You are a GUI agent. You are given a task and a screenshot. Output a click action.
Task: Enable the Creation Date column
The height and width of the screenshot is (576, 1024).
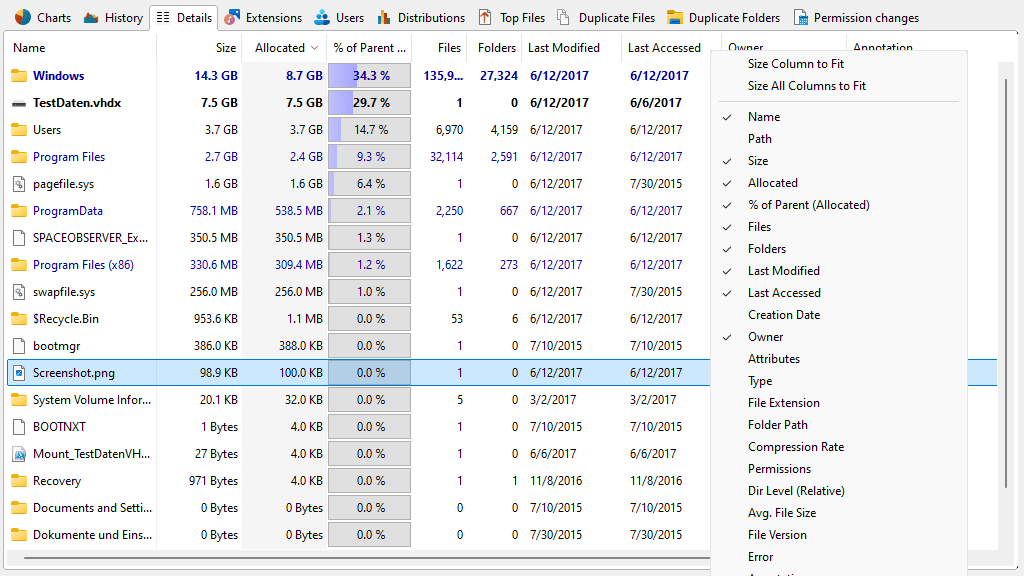[783, 315]
